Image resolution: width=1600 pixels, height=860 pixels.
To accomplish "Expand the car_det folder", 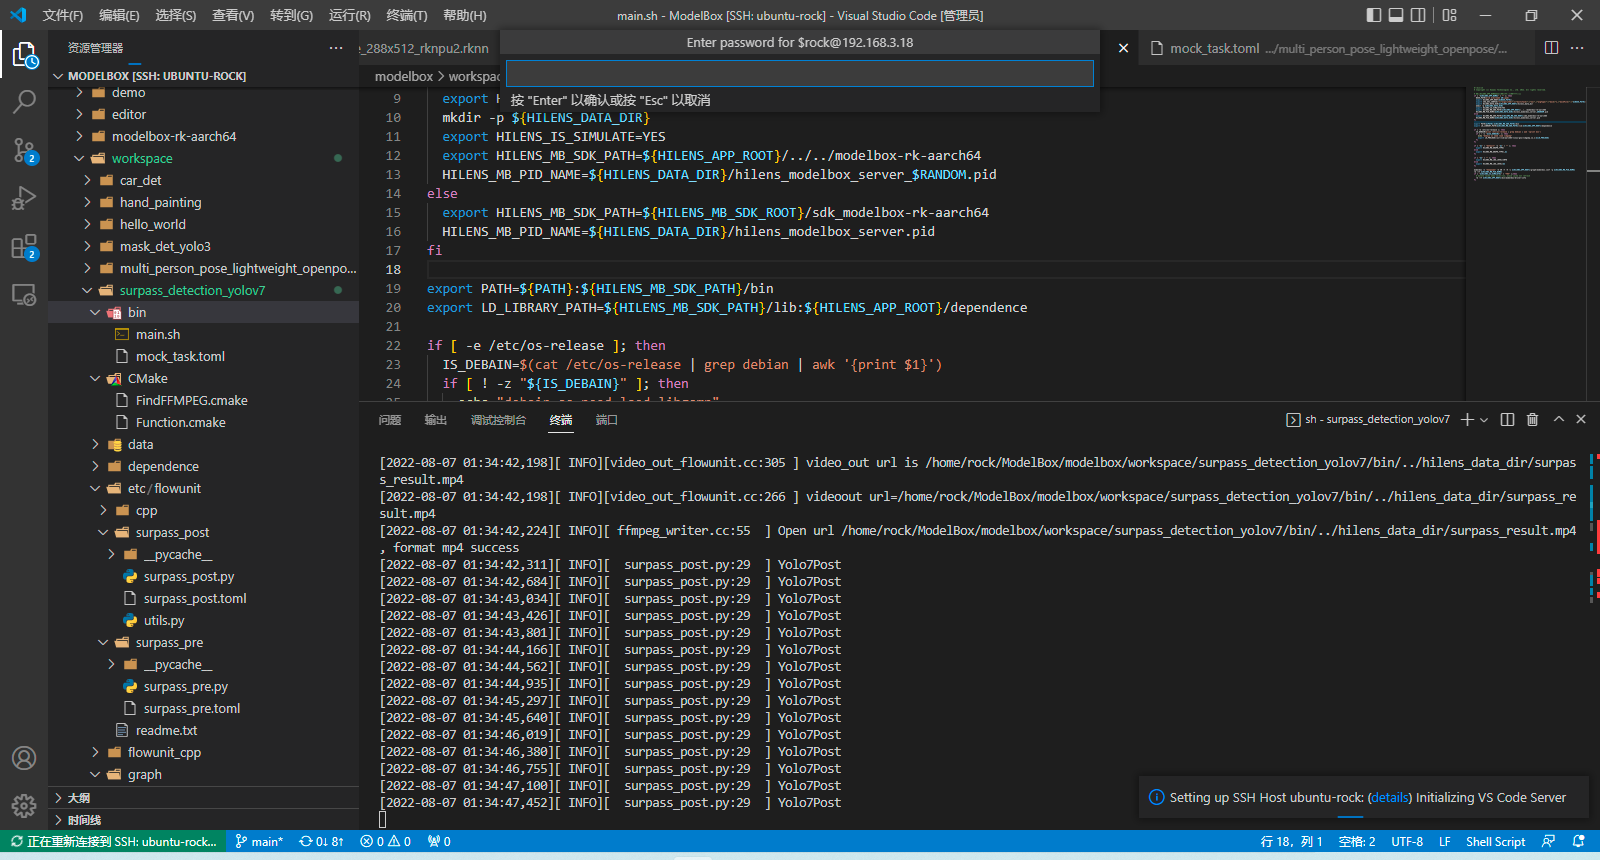I will [x=140, y=181].
